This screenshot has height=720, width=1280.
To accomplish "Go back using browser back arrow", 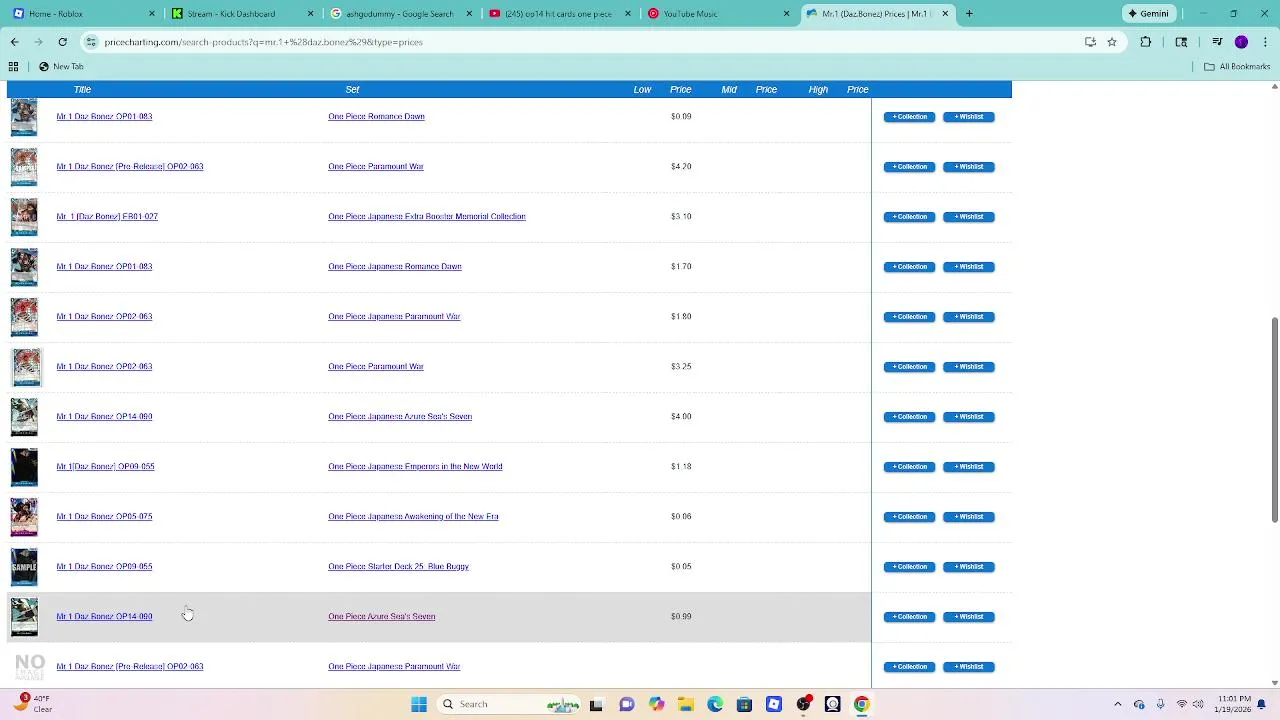I will [14, 42].
